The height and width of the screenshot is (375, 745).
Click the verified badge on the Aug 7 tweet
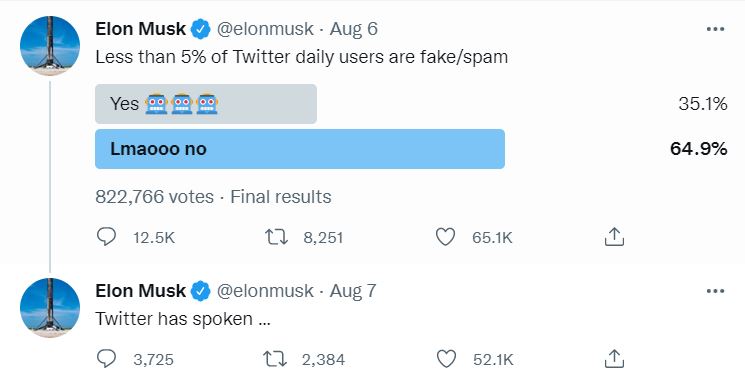coord(201,291)
